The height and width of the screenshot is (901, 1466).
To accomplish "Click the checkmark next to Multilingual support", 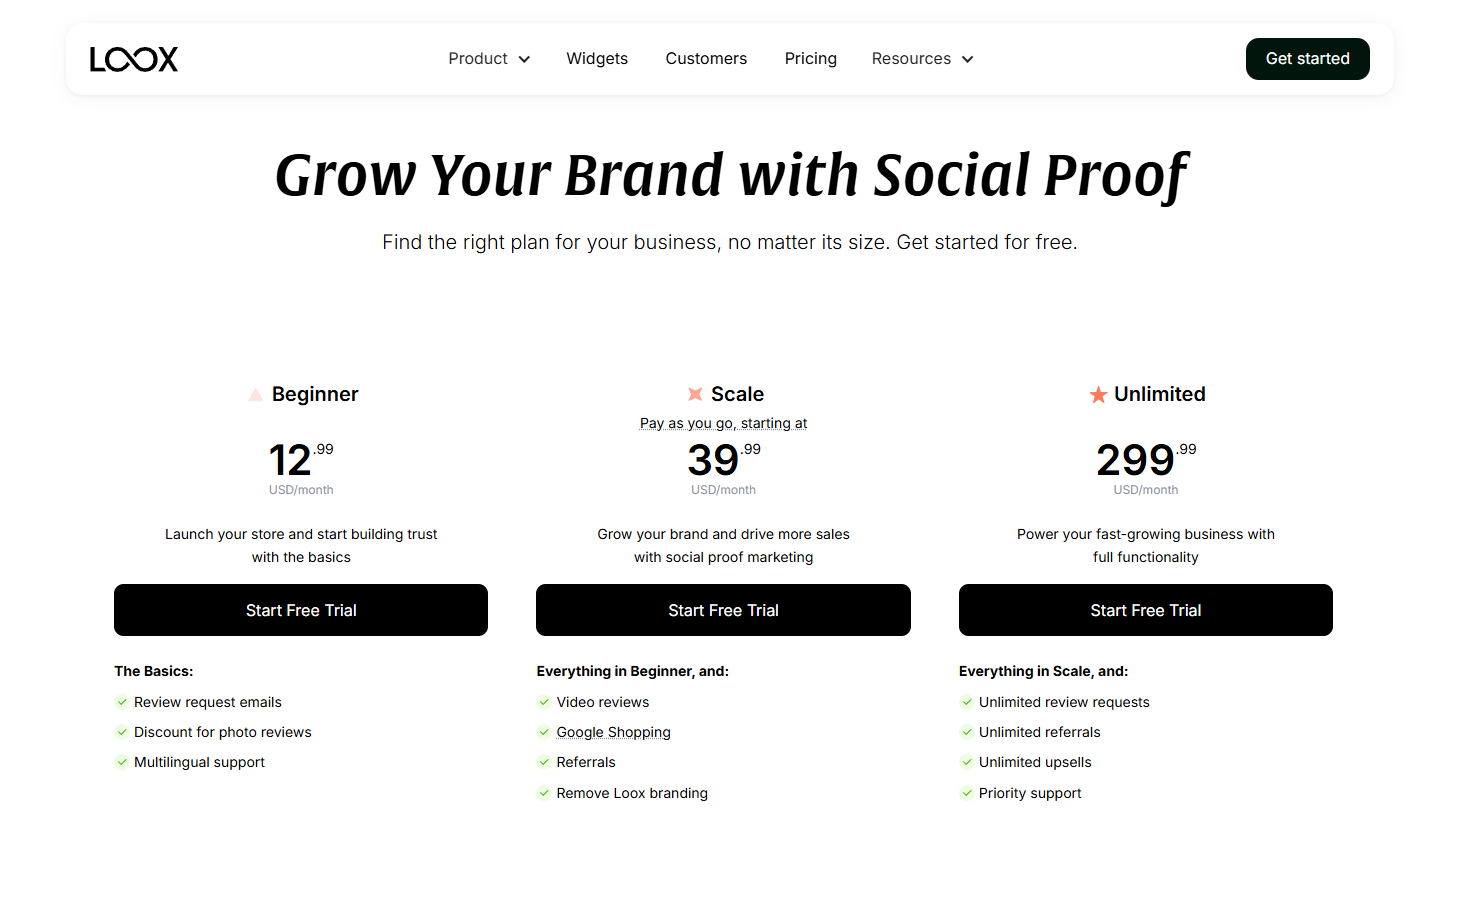I will [x=121, y=761].
